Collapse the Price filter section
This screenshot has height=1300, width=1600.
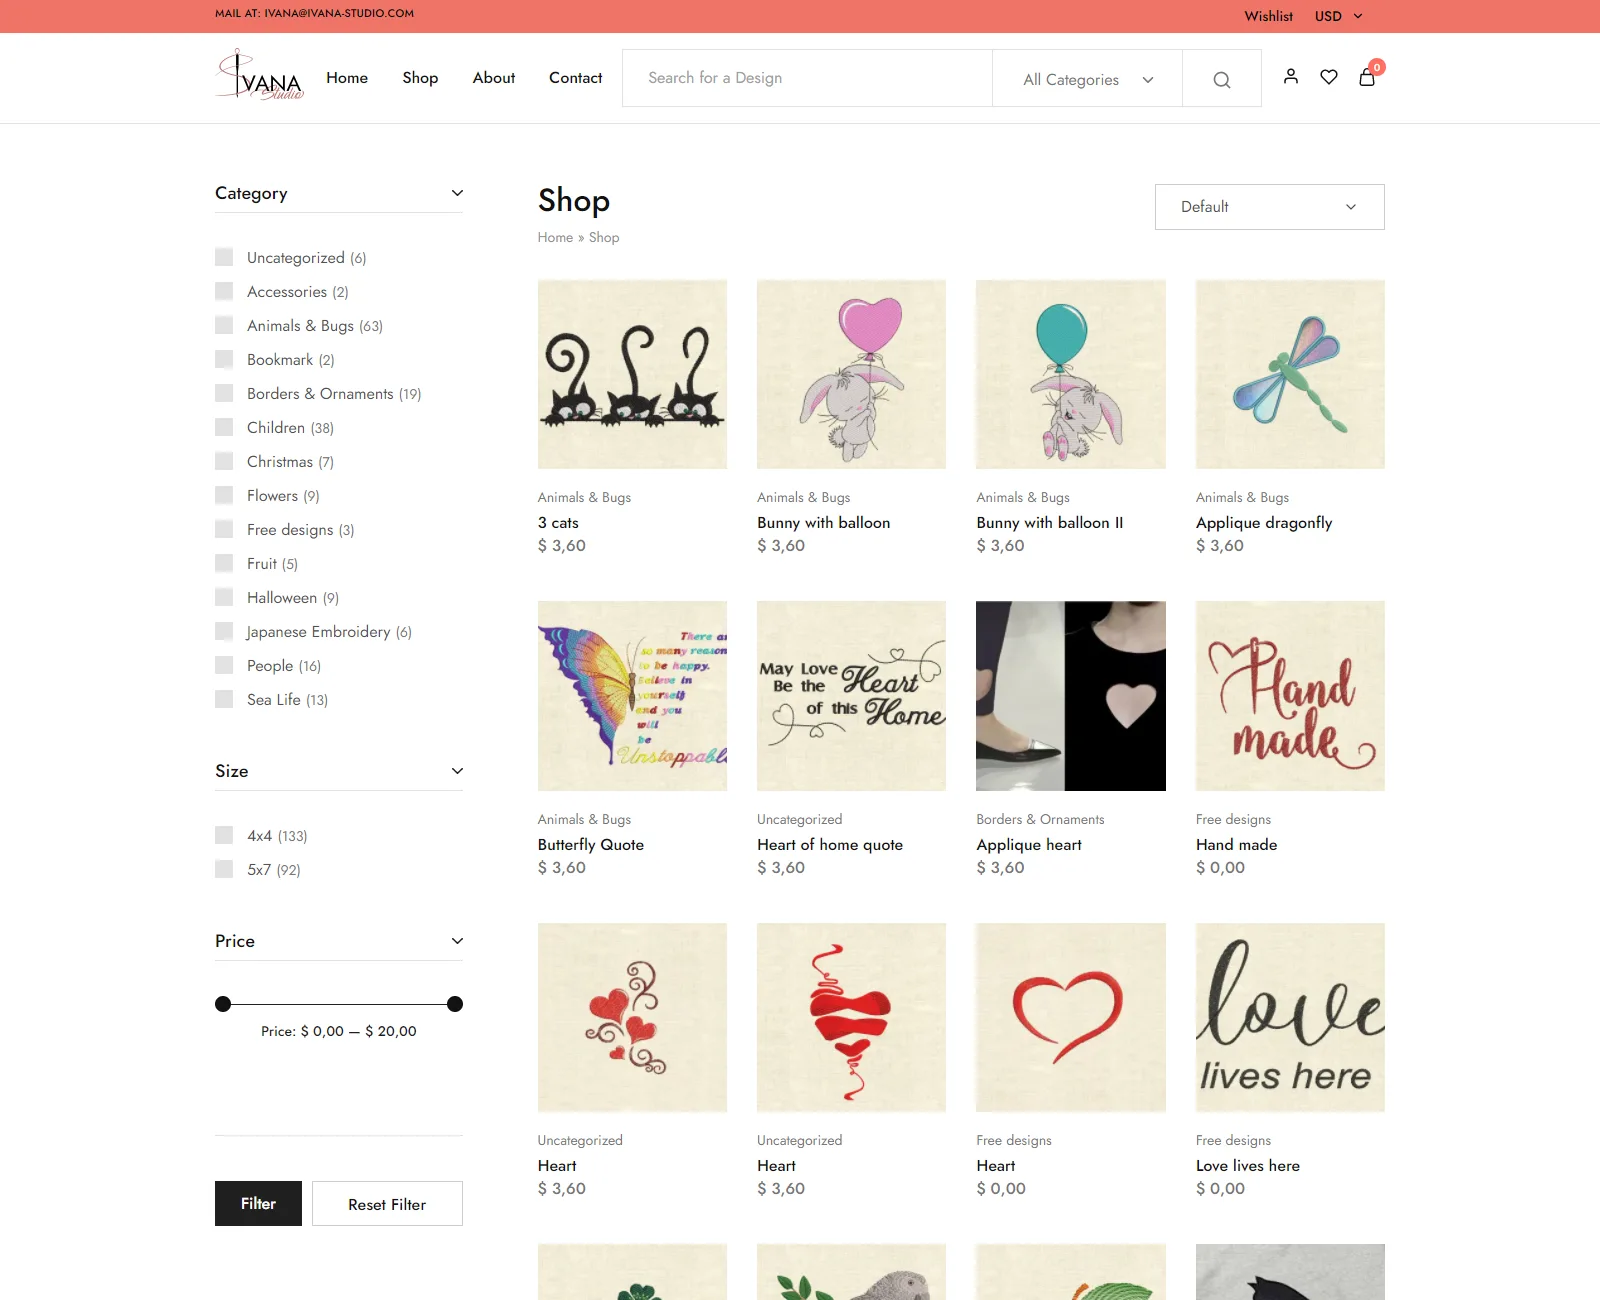click(457, 941)
